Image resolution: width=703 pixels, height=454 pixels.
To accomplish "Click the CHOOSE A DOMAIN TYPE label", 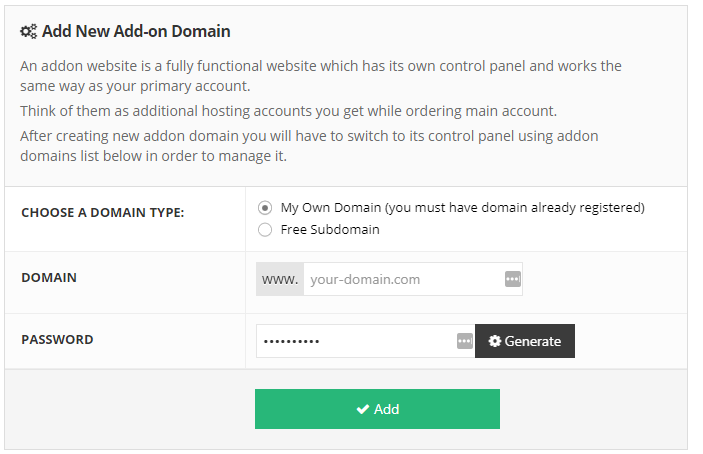I will pos(103,212).
